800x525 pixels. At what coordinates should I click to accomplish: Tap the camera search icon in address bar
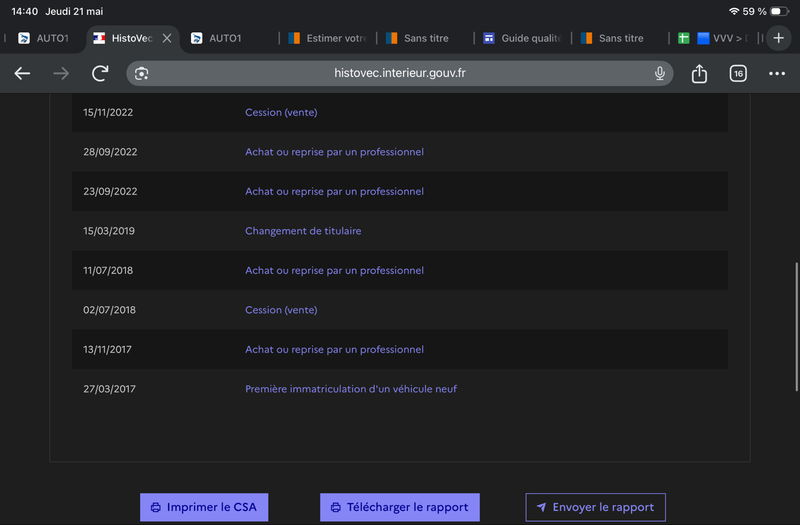pyautogui.click(x=141, y=73)
